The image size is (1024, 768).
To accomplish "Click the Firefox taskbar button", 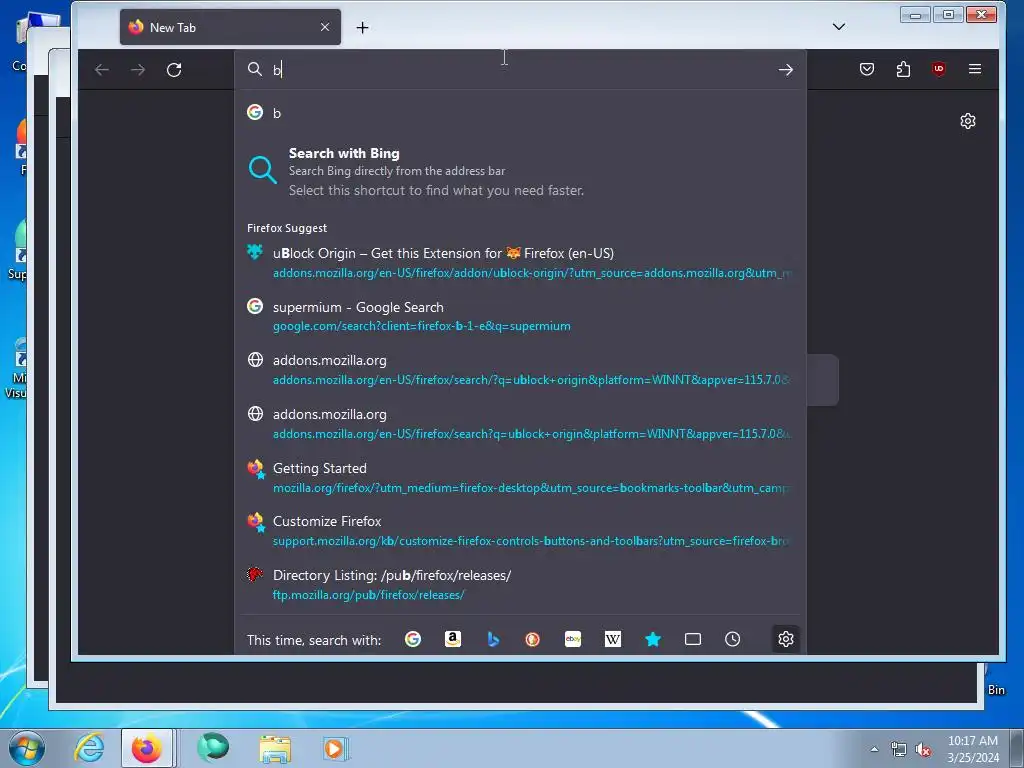I will [x=147, y=748].
